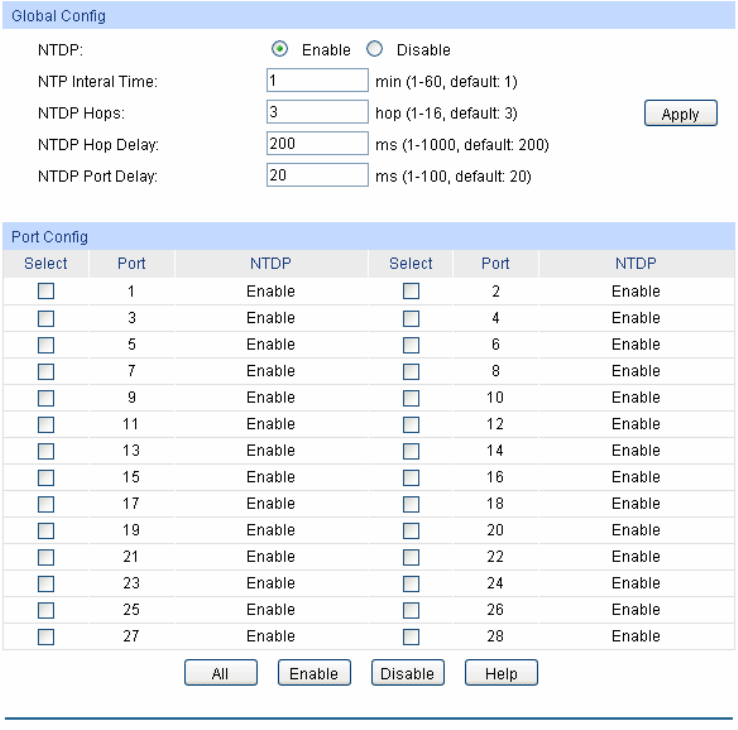
Task: Click port 28 NTDP status 'Enable'
Action: [636, 636]
